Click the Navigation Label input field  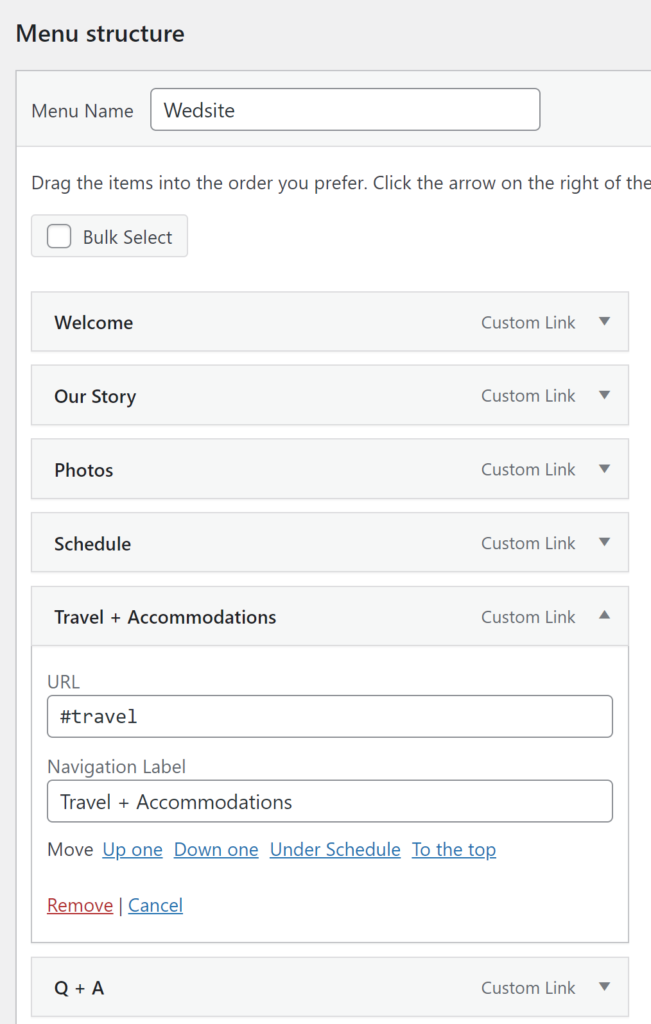tap(329, 802)
